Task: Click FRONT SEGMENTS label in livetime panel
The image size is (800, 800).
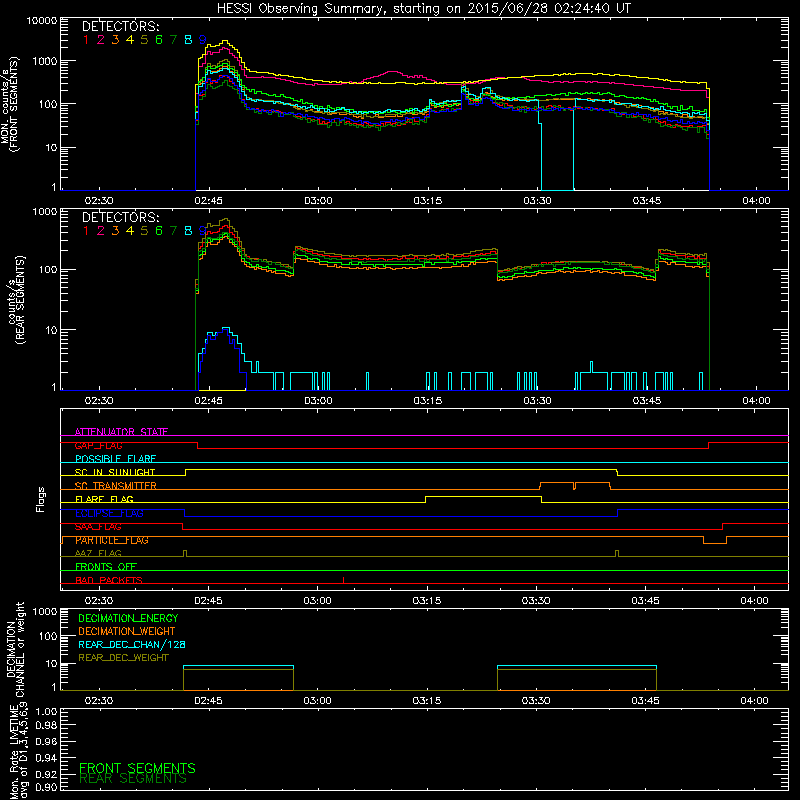Action: [x=137, y=768]
